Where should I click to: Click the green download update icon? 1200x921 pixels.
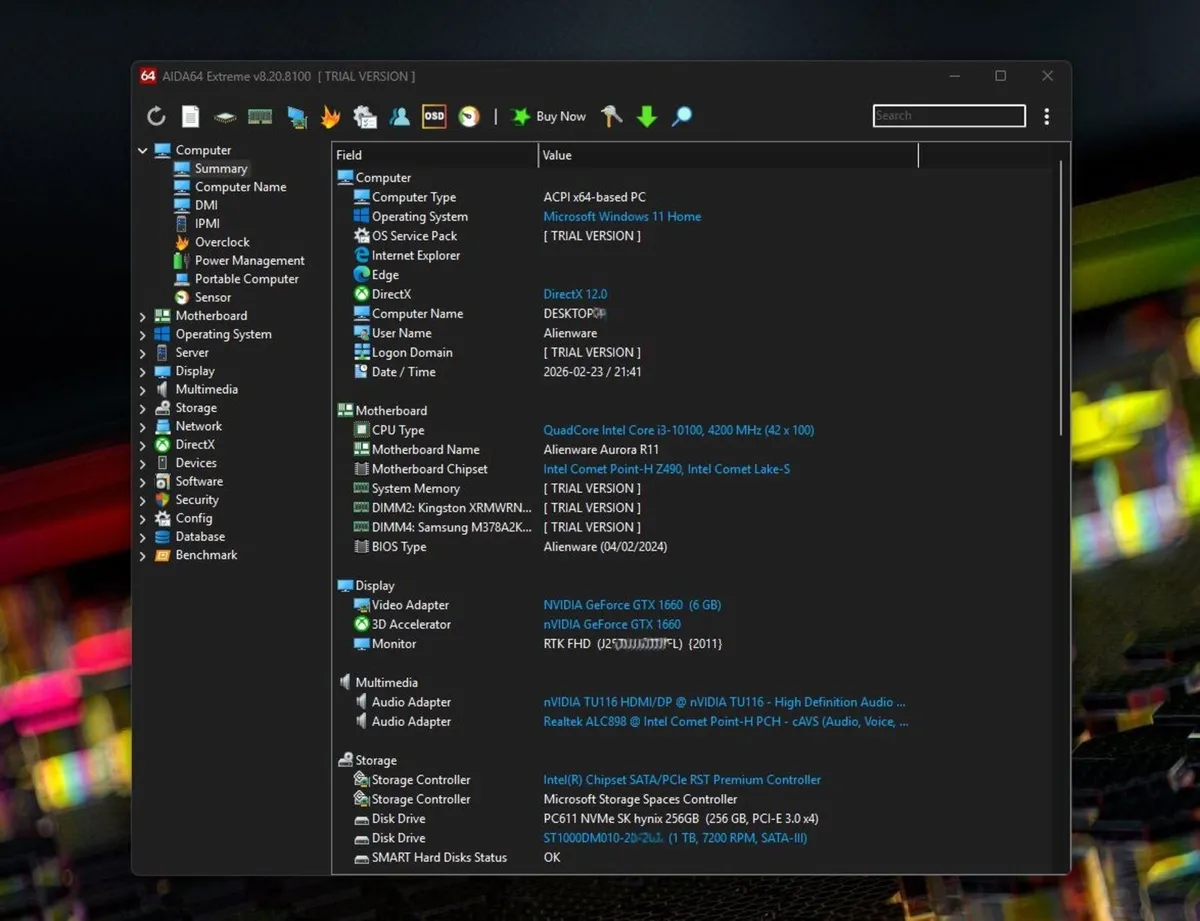tap(647, 116)
